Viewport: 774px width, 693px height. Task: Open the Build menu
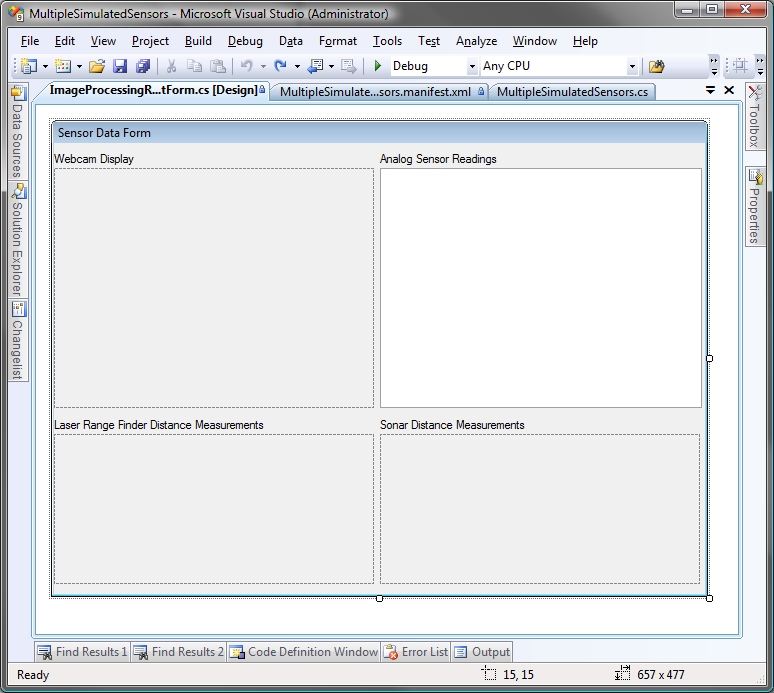[x=198, y=41]
